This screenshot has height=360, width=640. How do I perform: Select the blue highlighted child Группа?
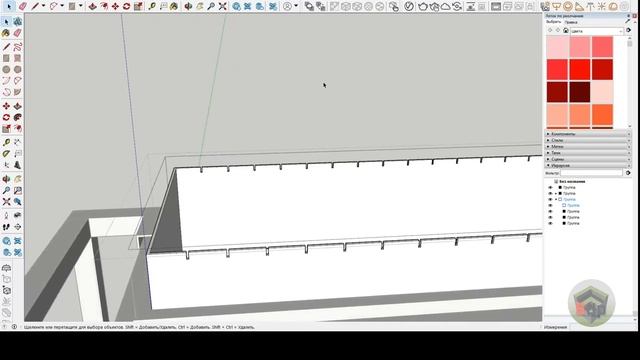tap(573, 206)
